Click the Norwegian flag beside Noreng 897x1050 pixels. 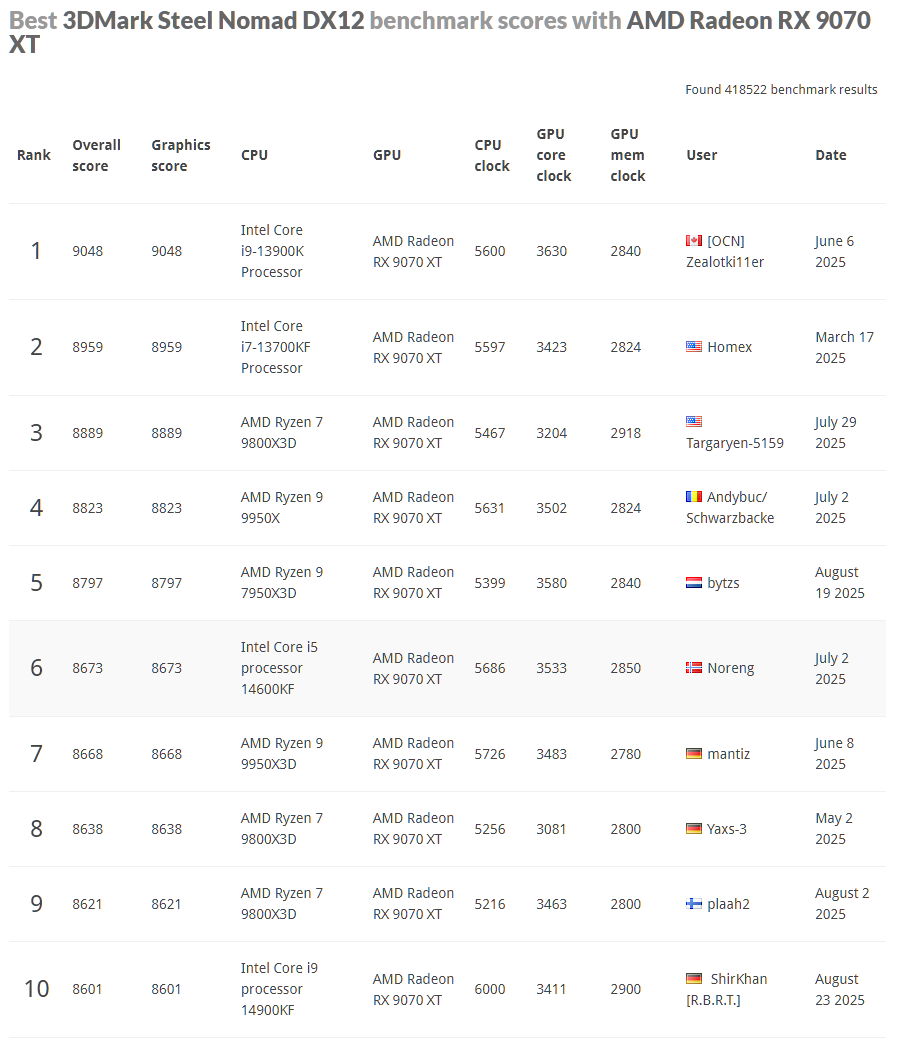(694, 668)
